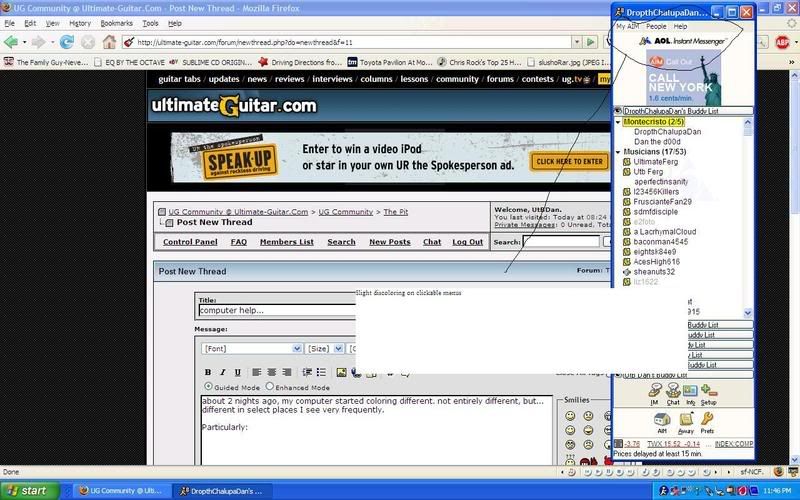Click New Posts link
This screenshot has height=500, width=800.
390,242
